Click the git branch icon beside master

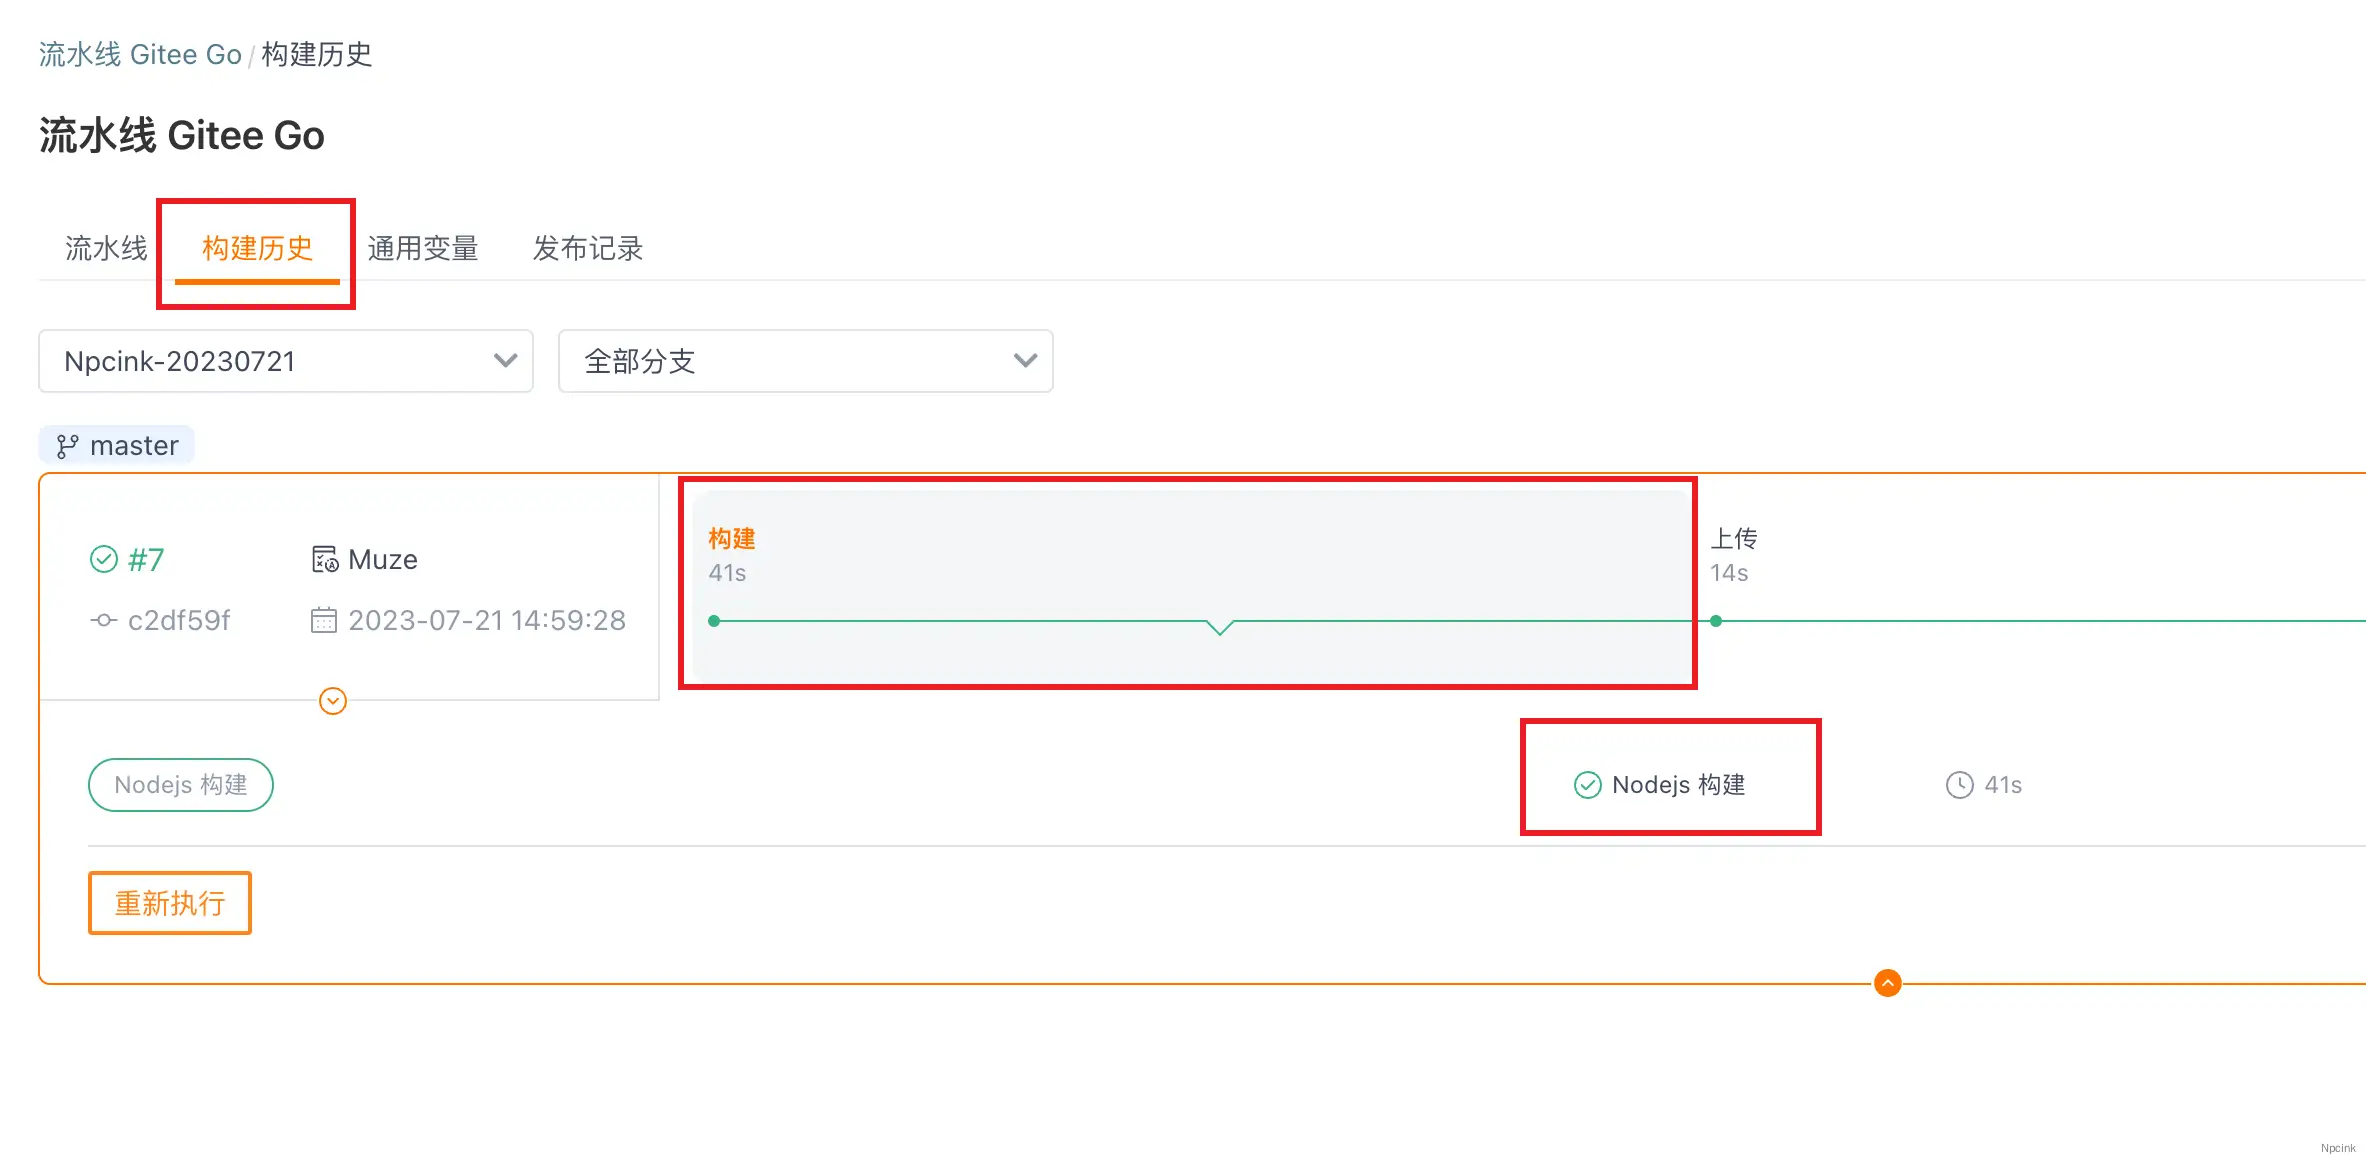[67, 446]
